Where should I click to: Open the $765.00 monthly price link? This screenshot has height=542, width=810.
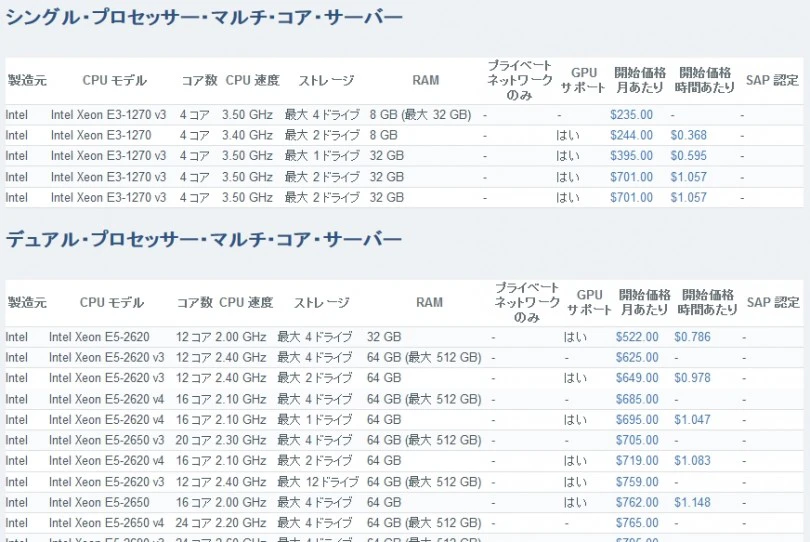(637, 523)
